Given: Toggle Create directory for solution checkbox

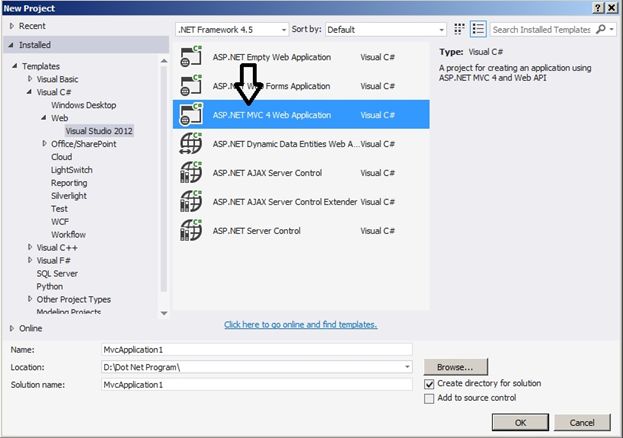Looking at the screenshot, I should pos(429,384).
